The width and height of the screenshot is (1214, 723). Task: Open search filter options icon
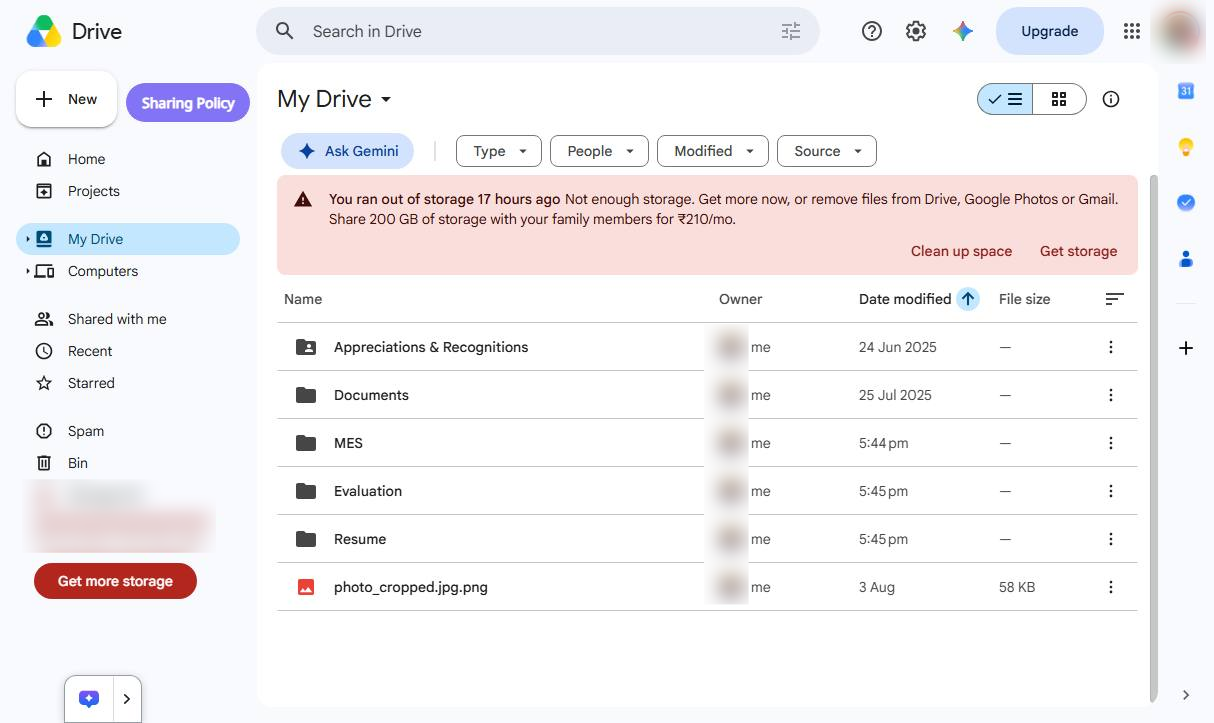coord(791,31)
